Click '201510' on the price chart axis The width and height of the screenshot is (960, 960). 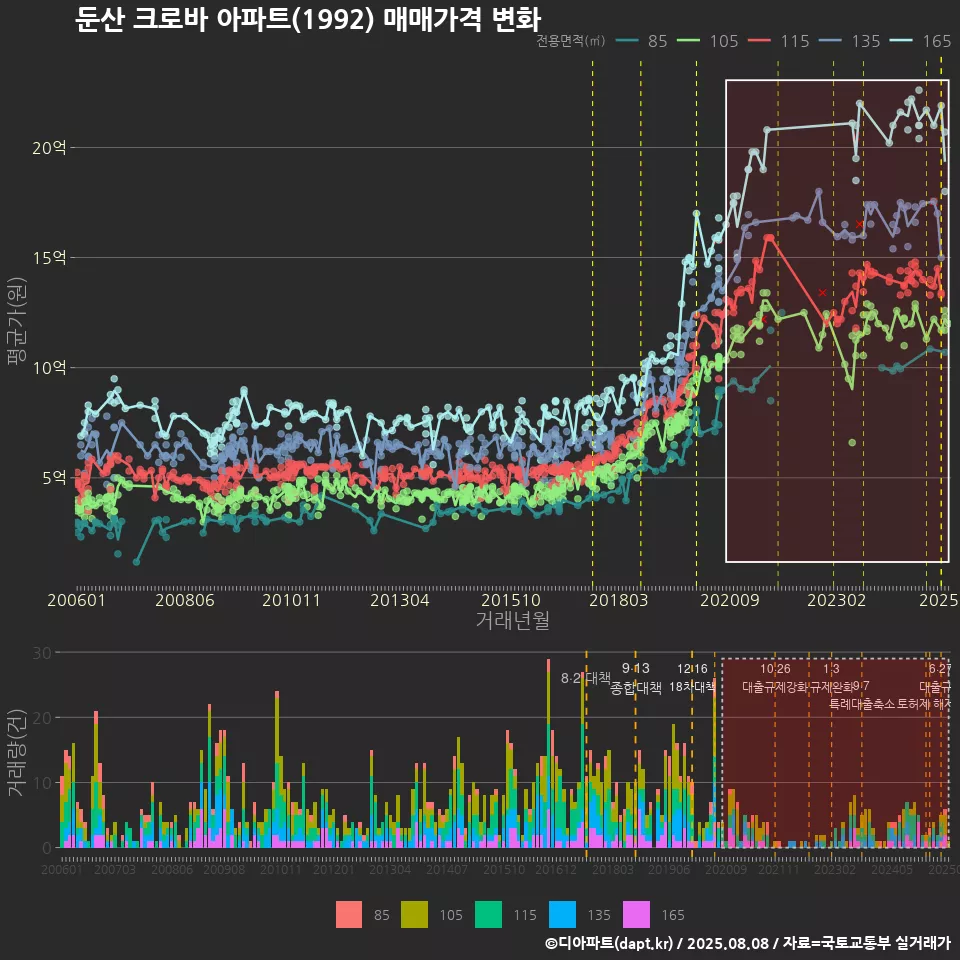point(511,600)
